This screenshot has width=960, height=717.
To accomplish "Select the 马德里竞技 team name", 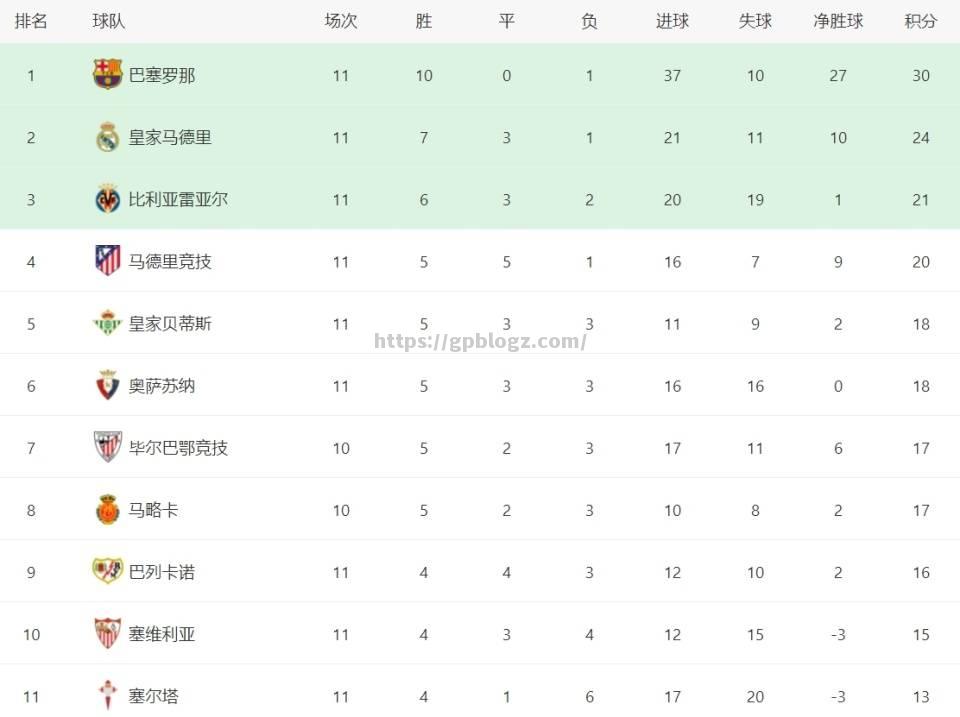I will pyautogui.click(x=170, y=261).
